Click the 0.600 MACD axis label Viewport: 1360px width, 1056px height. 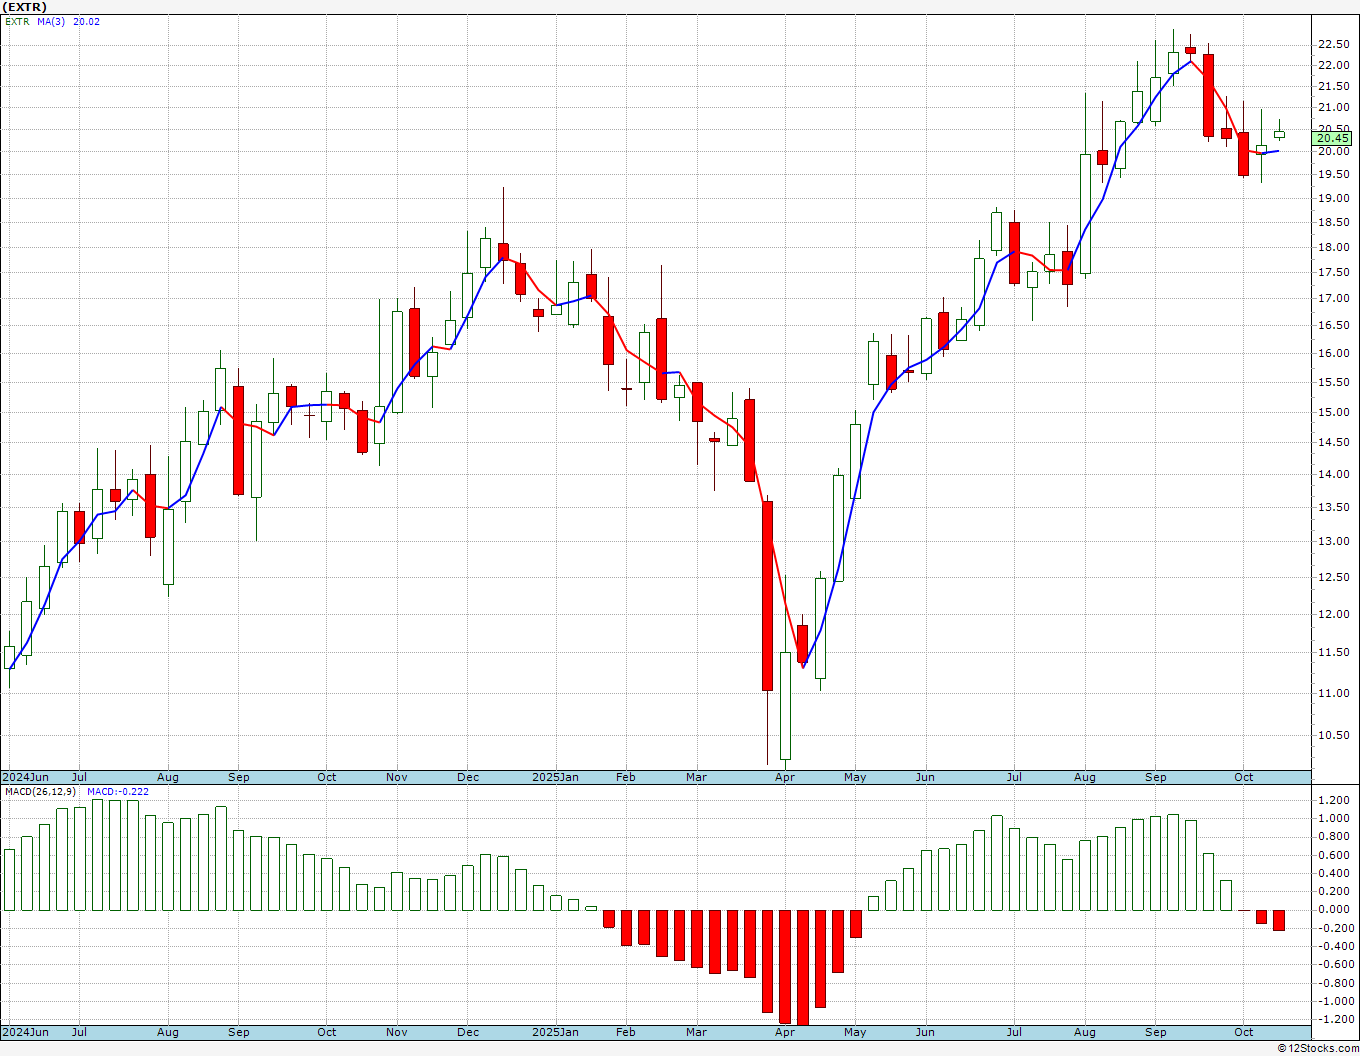(x=1335, y=855)
